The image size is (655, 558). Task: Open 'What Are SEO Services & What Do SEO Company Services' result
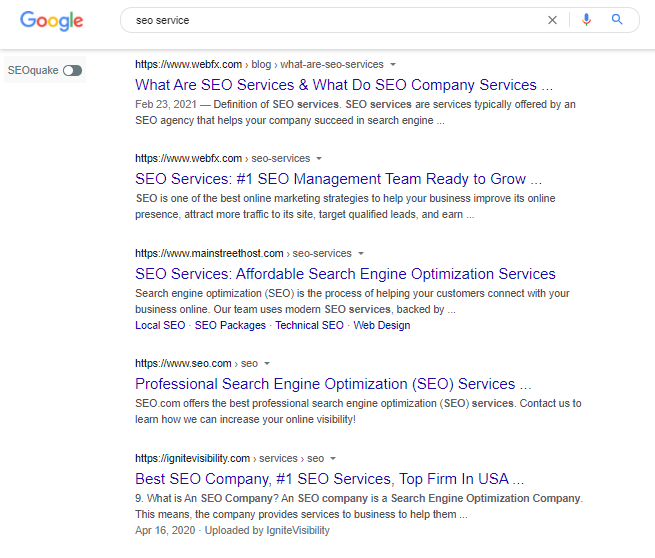point(344,85)
